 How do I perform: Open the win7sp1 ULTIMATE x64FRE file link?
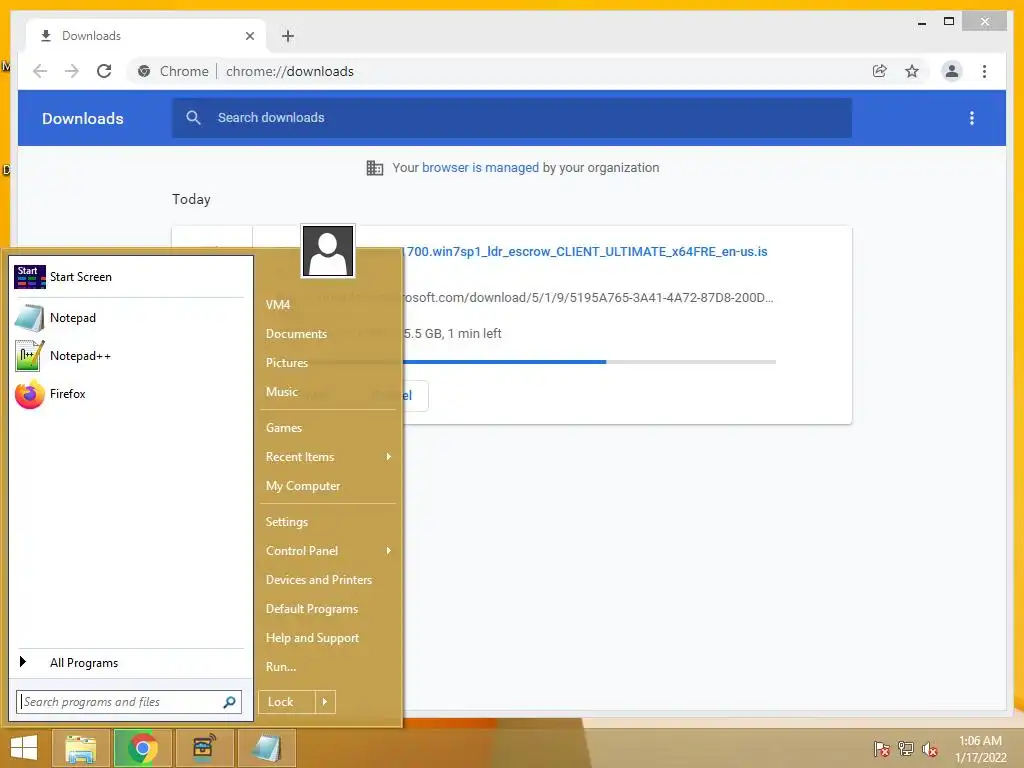tap(585, 251)
